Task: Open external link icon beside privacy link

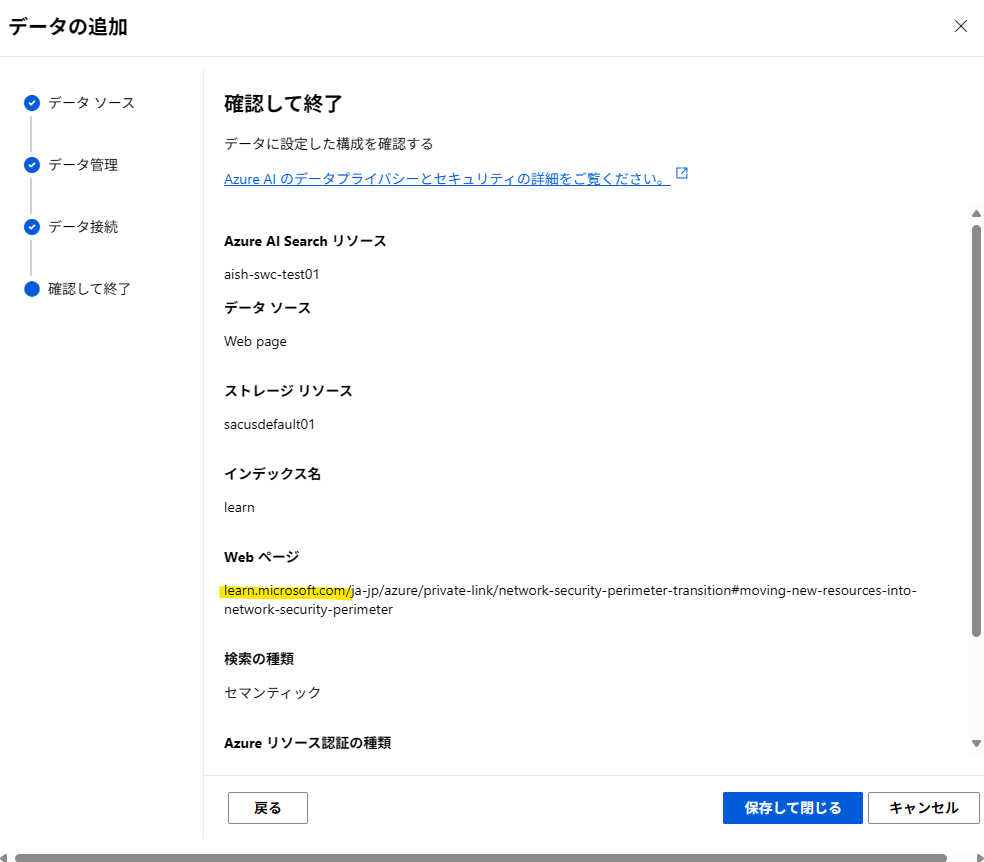Action: coord(682,173)
